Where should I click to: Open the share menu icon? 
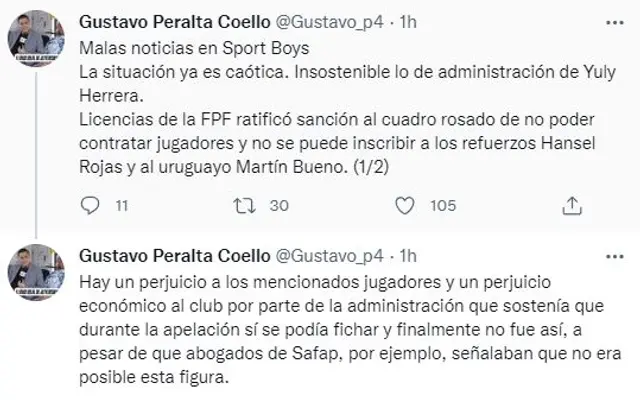572,205
